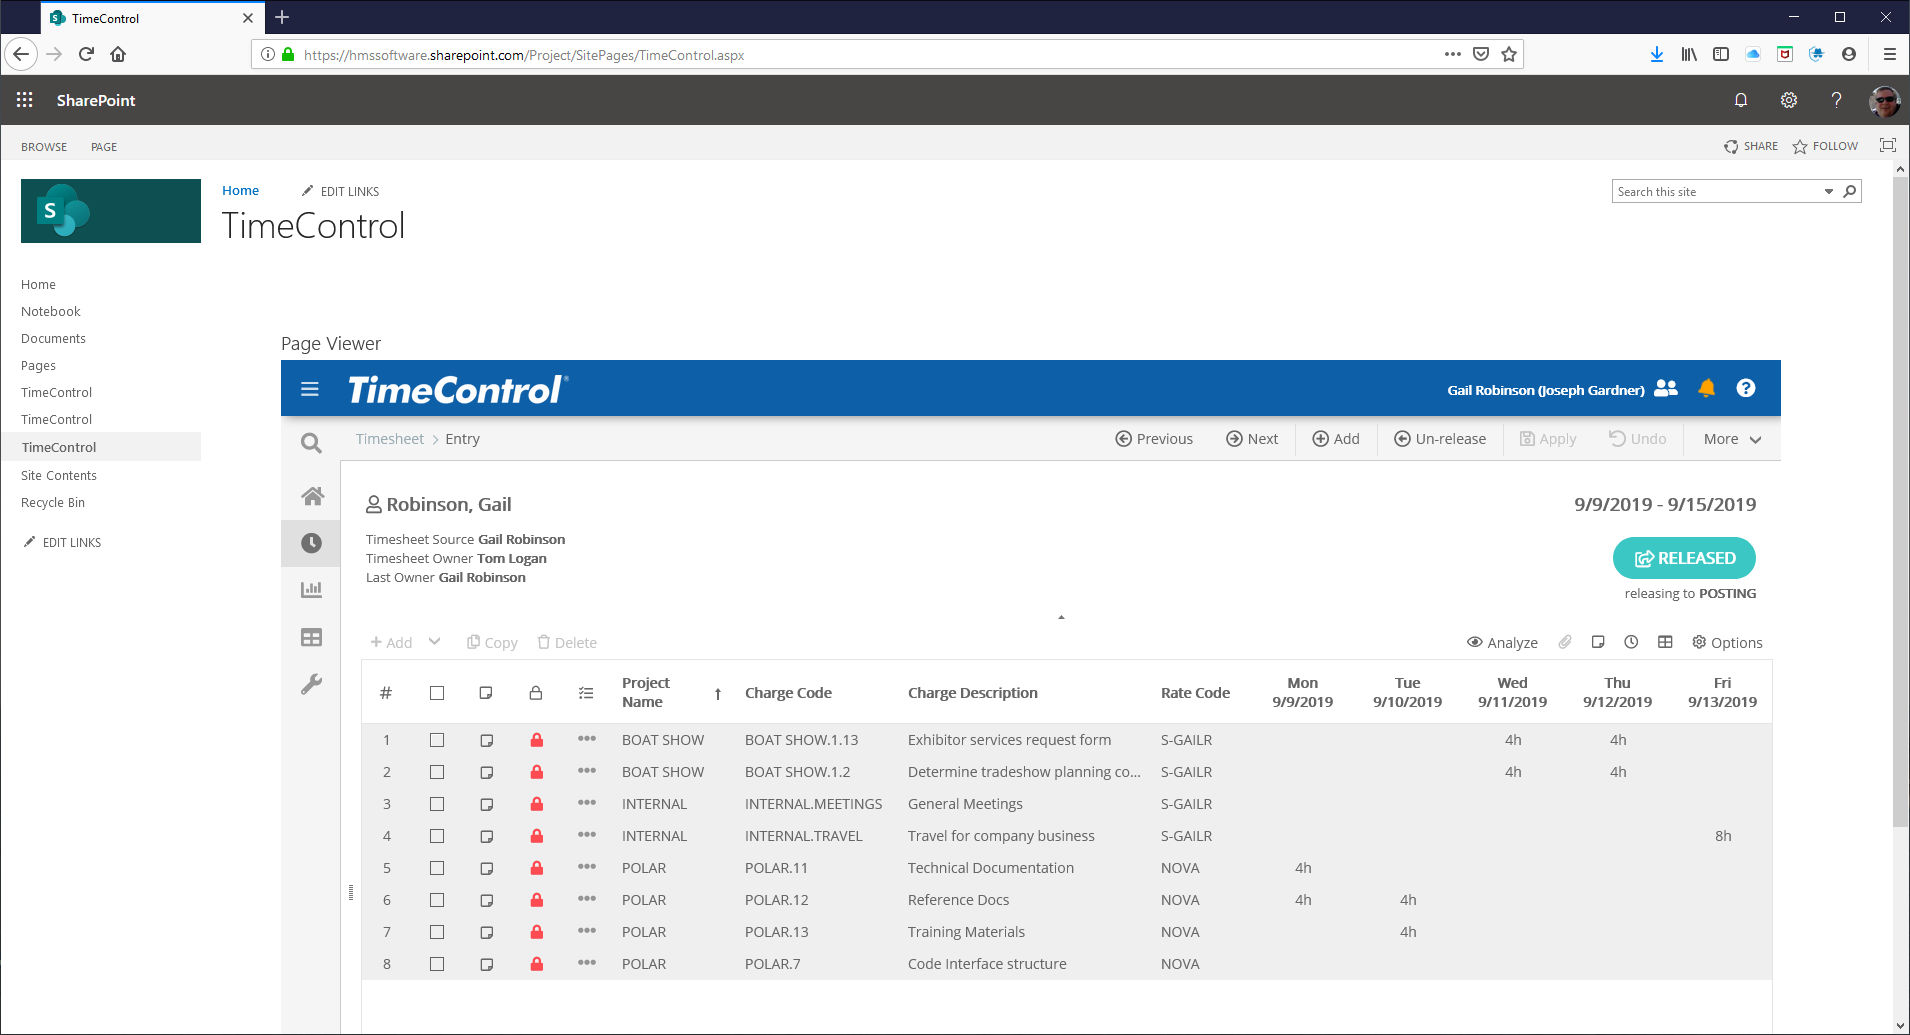Click the RELEASED status button

point(1684,558)
